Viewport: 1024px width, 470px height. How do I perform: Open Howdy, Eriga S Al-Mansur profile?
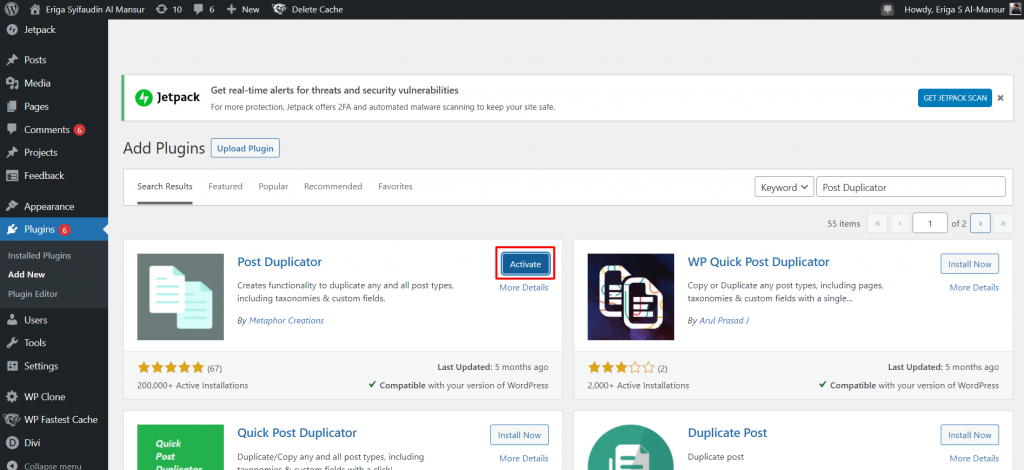click(962, 9)
